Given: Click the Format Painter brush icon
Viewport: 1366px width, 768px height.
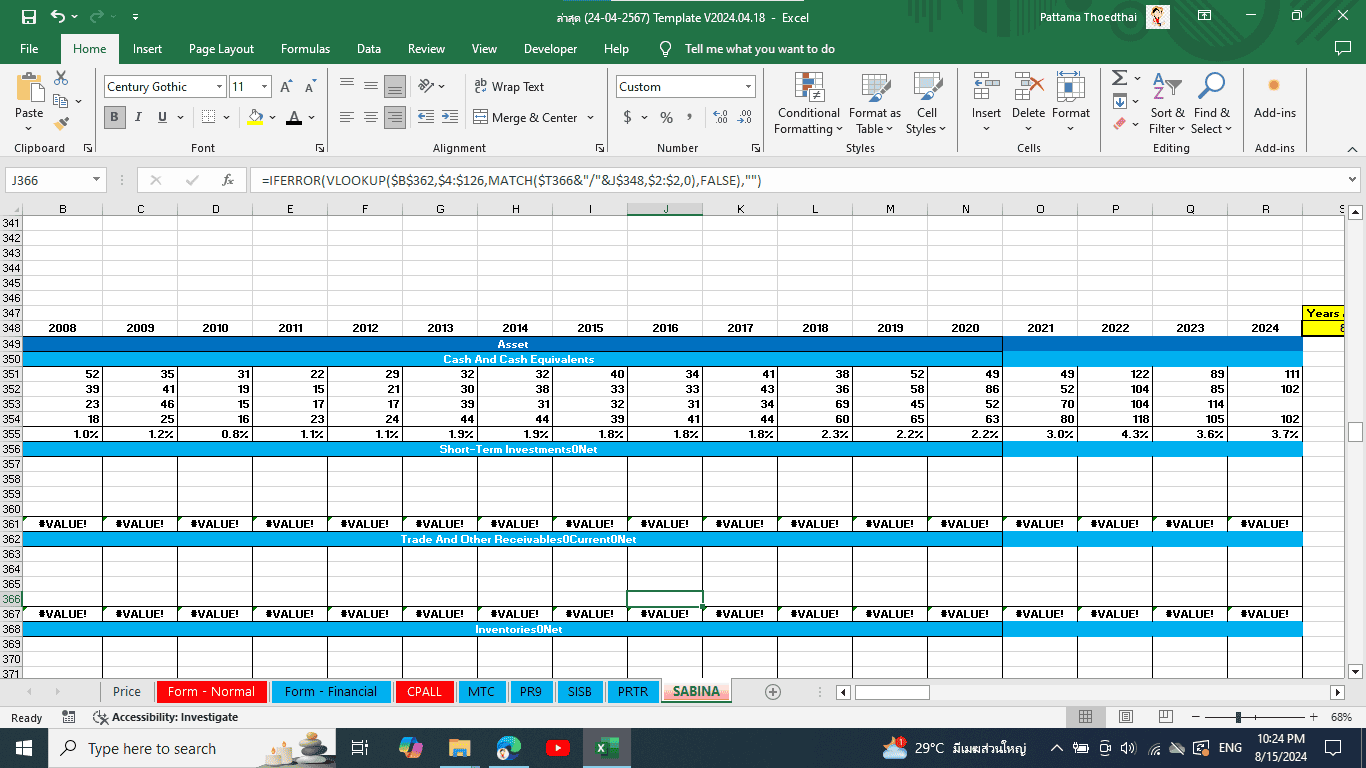Looking at the screenshot, I should tap(61, 124).
